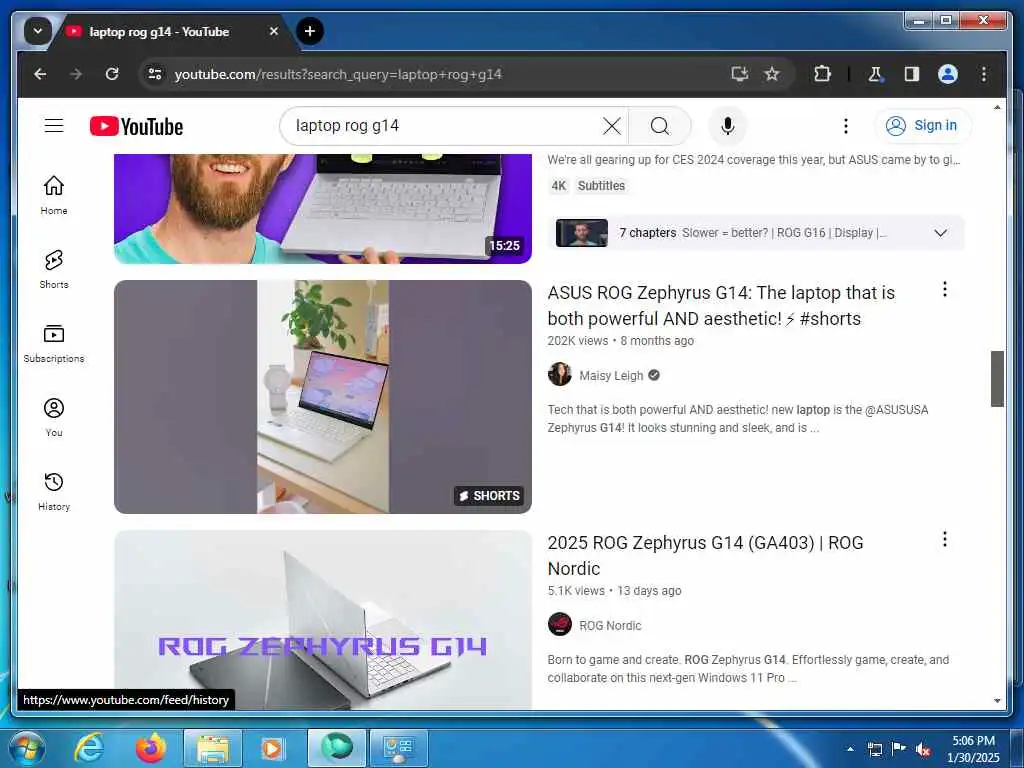Click the Subtitles badge

pyautogui.click(x=601, y=185)
